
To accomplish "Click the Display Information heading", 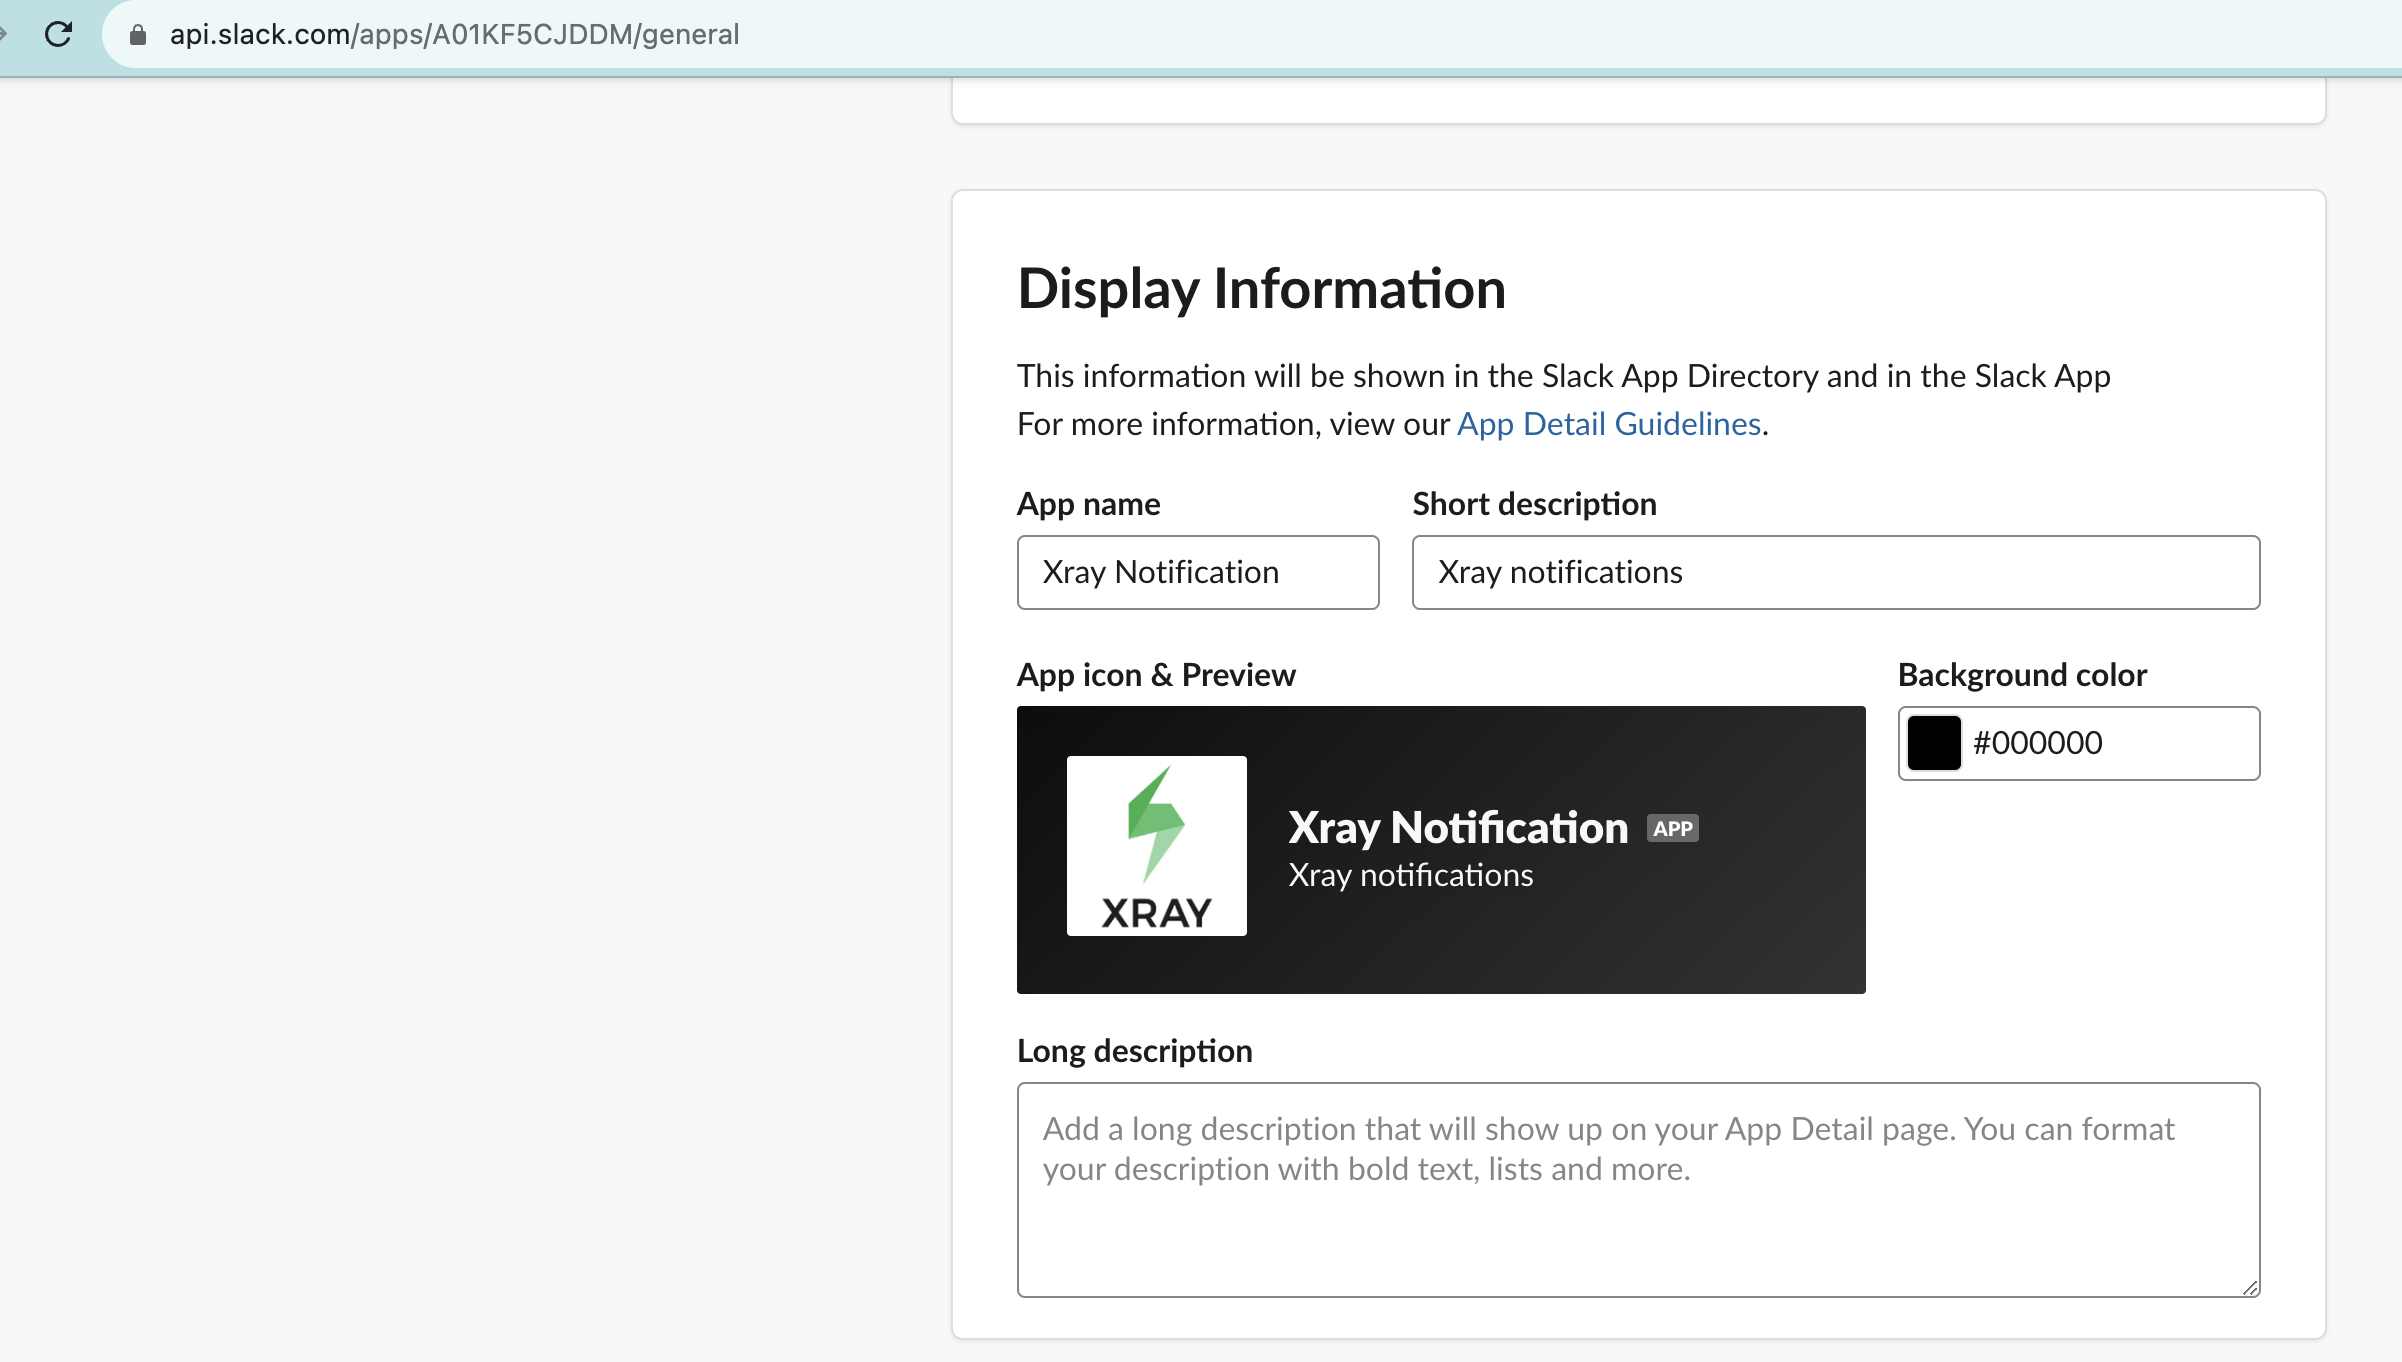I will tap(1261, 289).
